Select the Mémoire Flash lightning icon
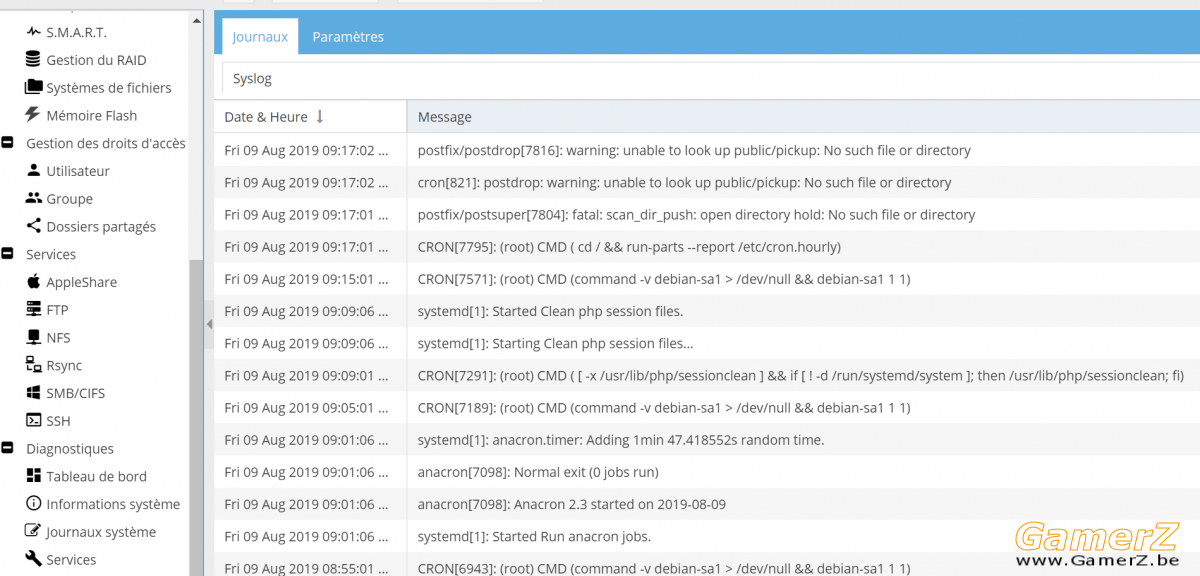Screen dimensions: 1200x576 [33, 115]
